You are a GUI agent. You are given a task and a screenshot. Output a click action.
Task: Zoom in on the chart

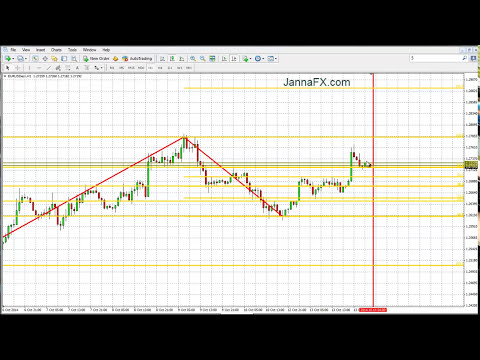[x=193, y=59]
